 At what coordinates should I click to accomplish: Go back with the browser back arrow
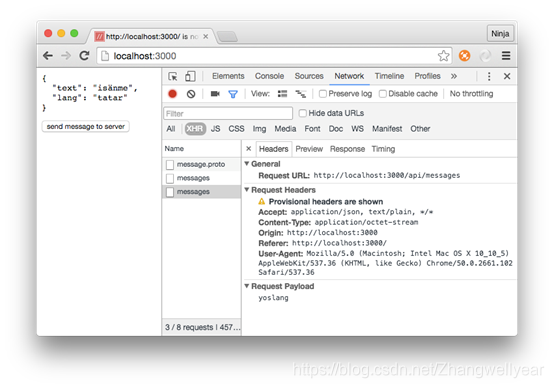48,56
